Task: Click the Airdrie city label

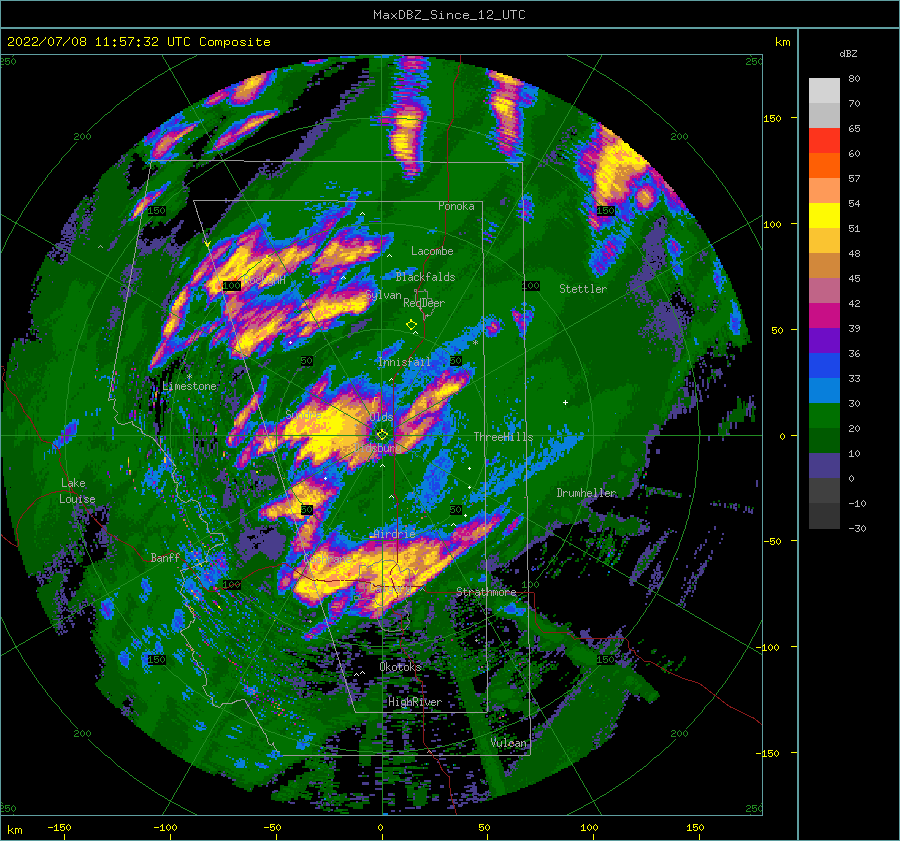Action: click(394, 534)
